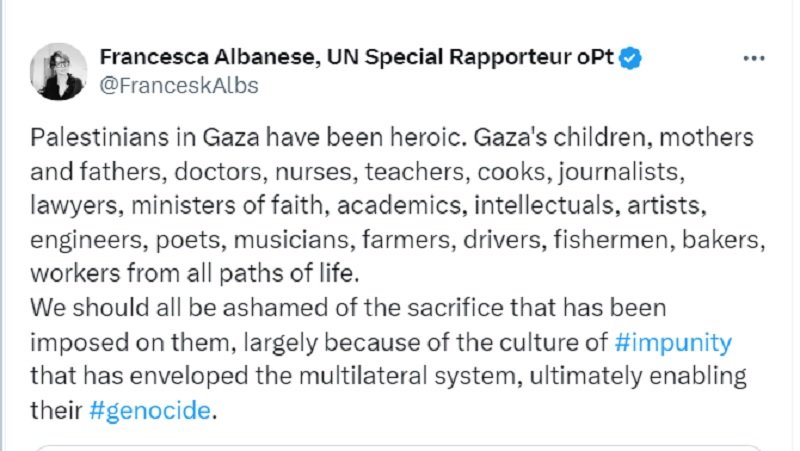
Task: Click the display name Francesca Albanese
Action: point(210,57)
